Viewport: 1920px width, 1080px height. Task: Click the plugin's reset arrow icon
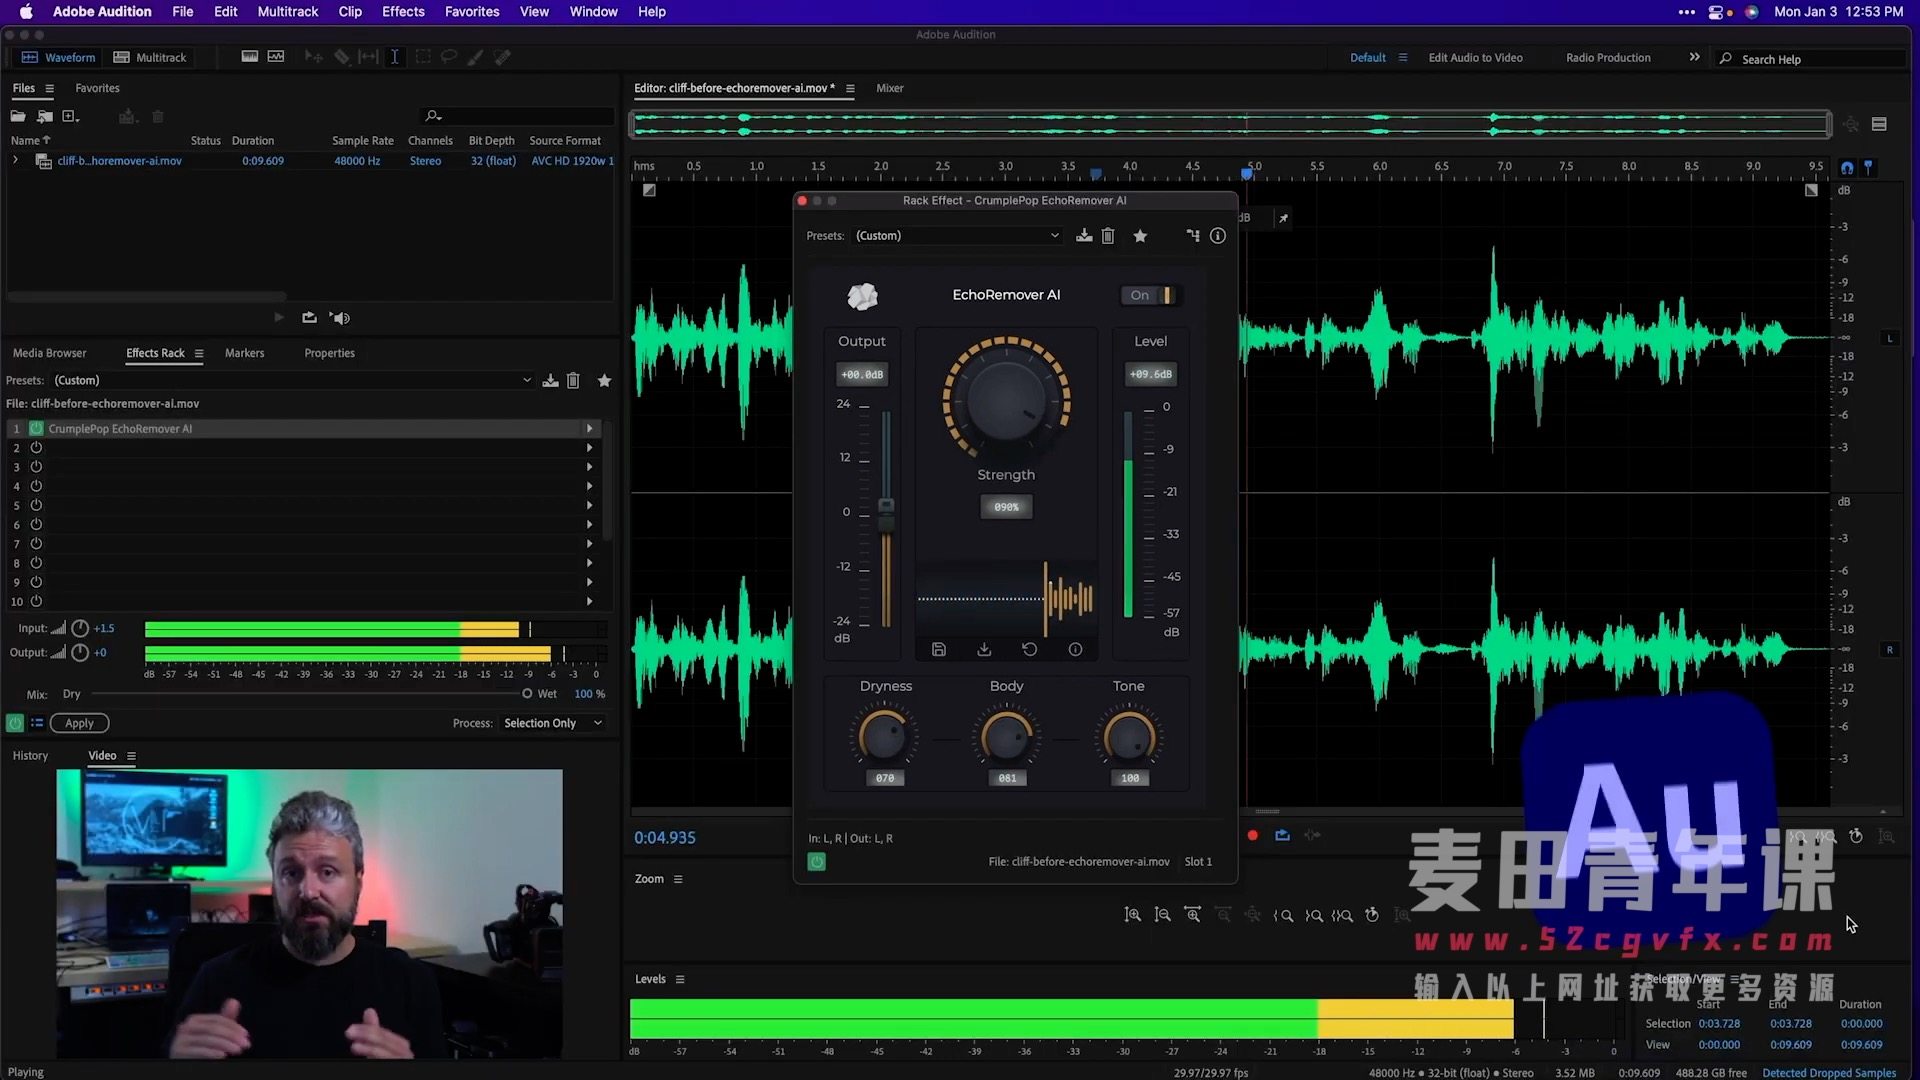click(1029, 650)
